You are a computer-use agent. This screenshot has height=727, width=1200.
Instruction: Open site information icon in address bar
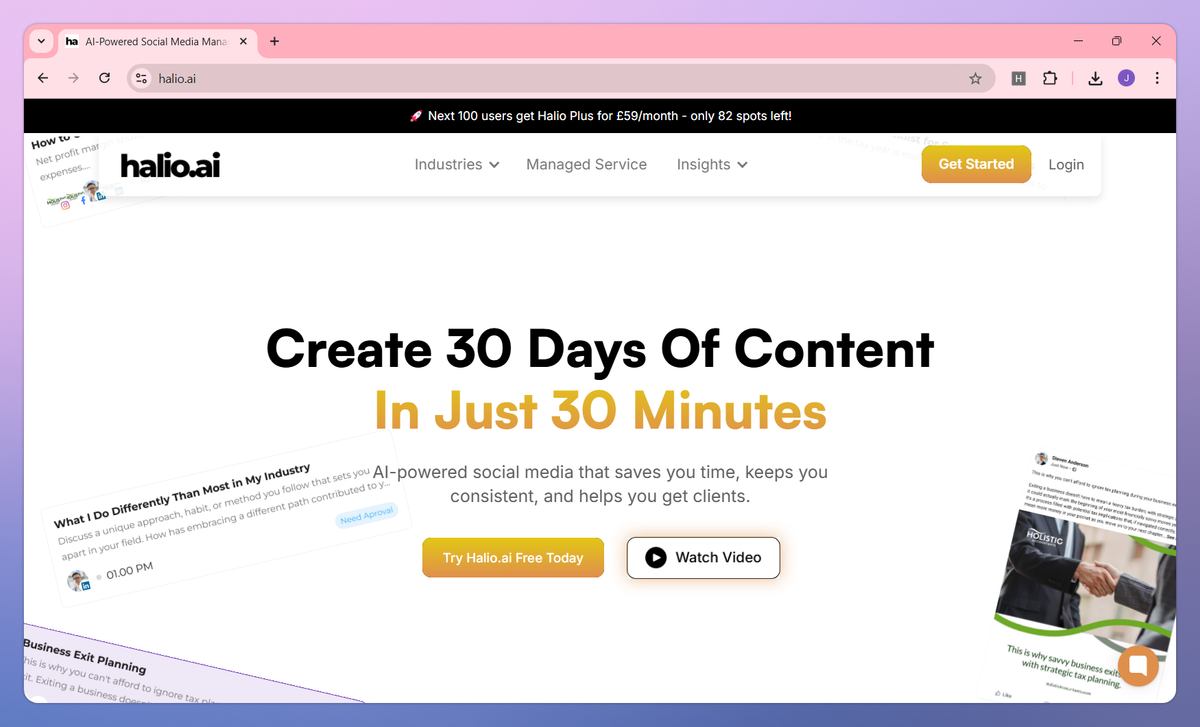coord(141,78)
